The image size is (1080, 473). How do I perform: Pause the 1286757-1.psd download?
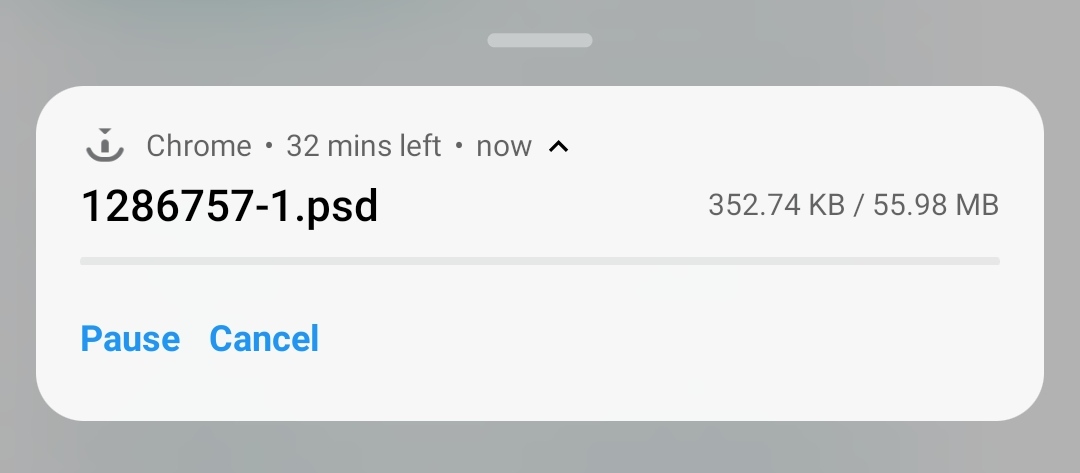click(x=130, y=339)
